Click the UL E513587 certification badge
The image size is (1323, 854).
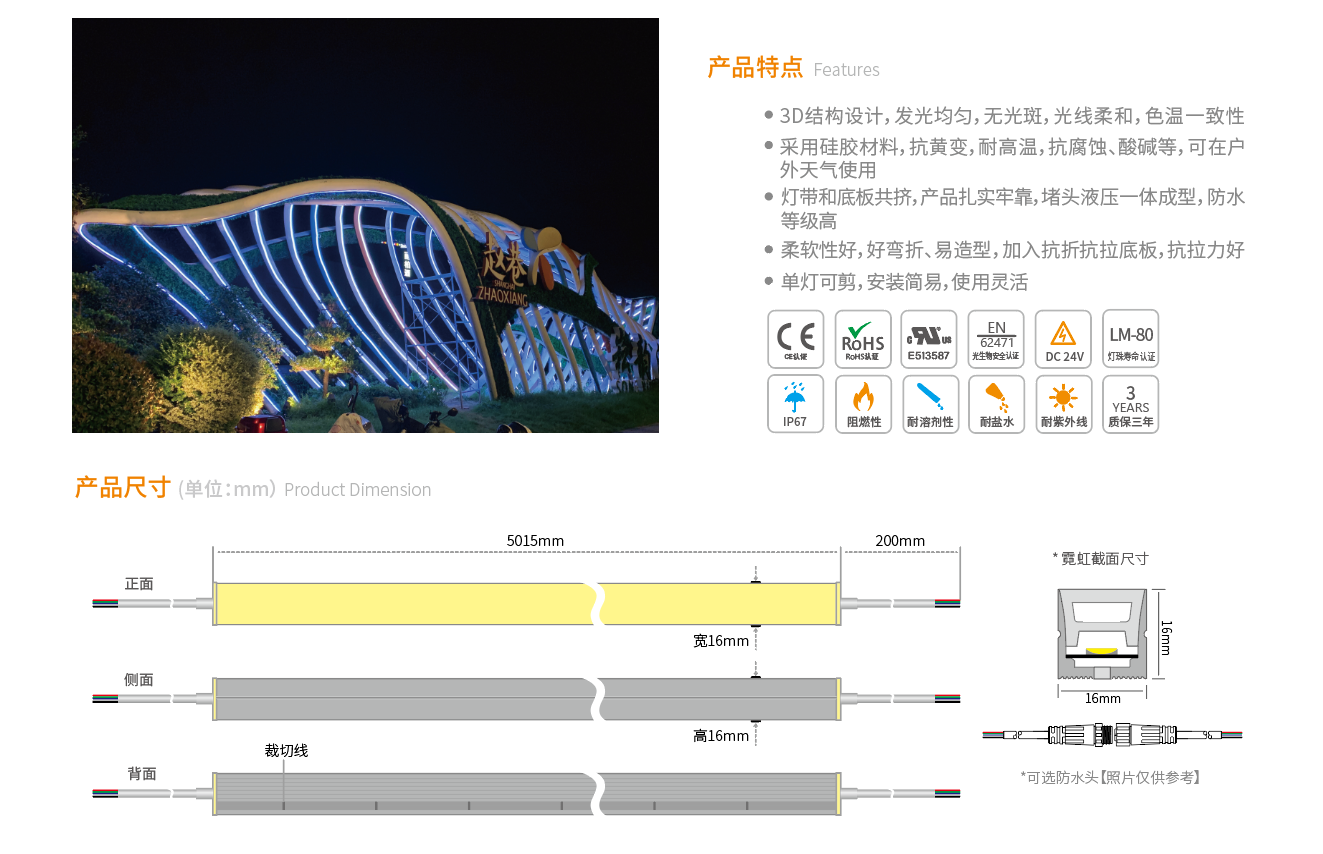929,339
